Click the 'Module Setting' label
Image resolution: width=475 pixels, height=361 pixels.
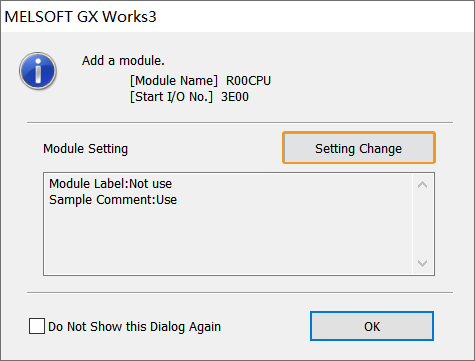coord(85,149)
